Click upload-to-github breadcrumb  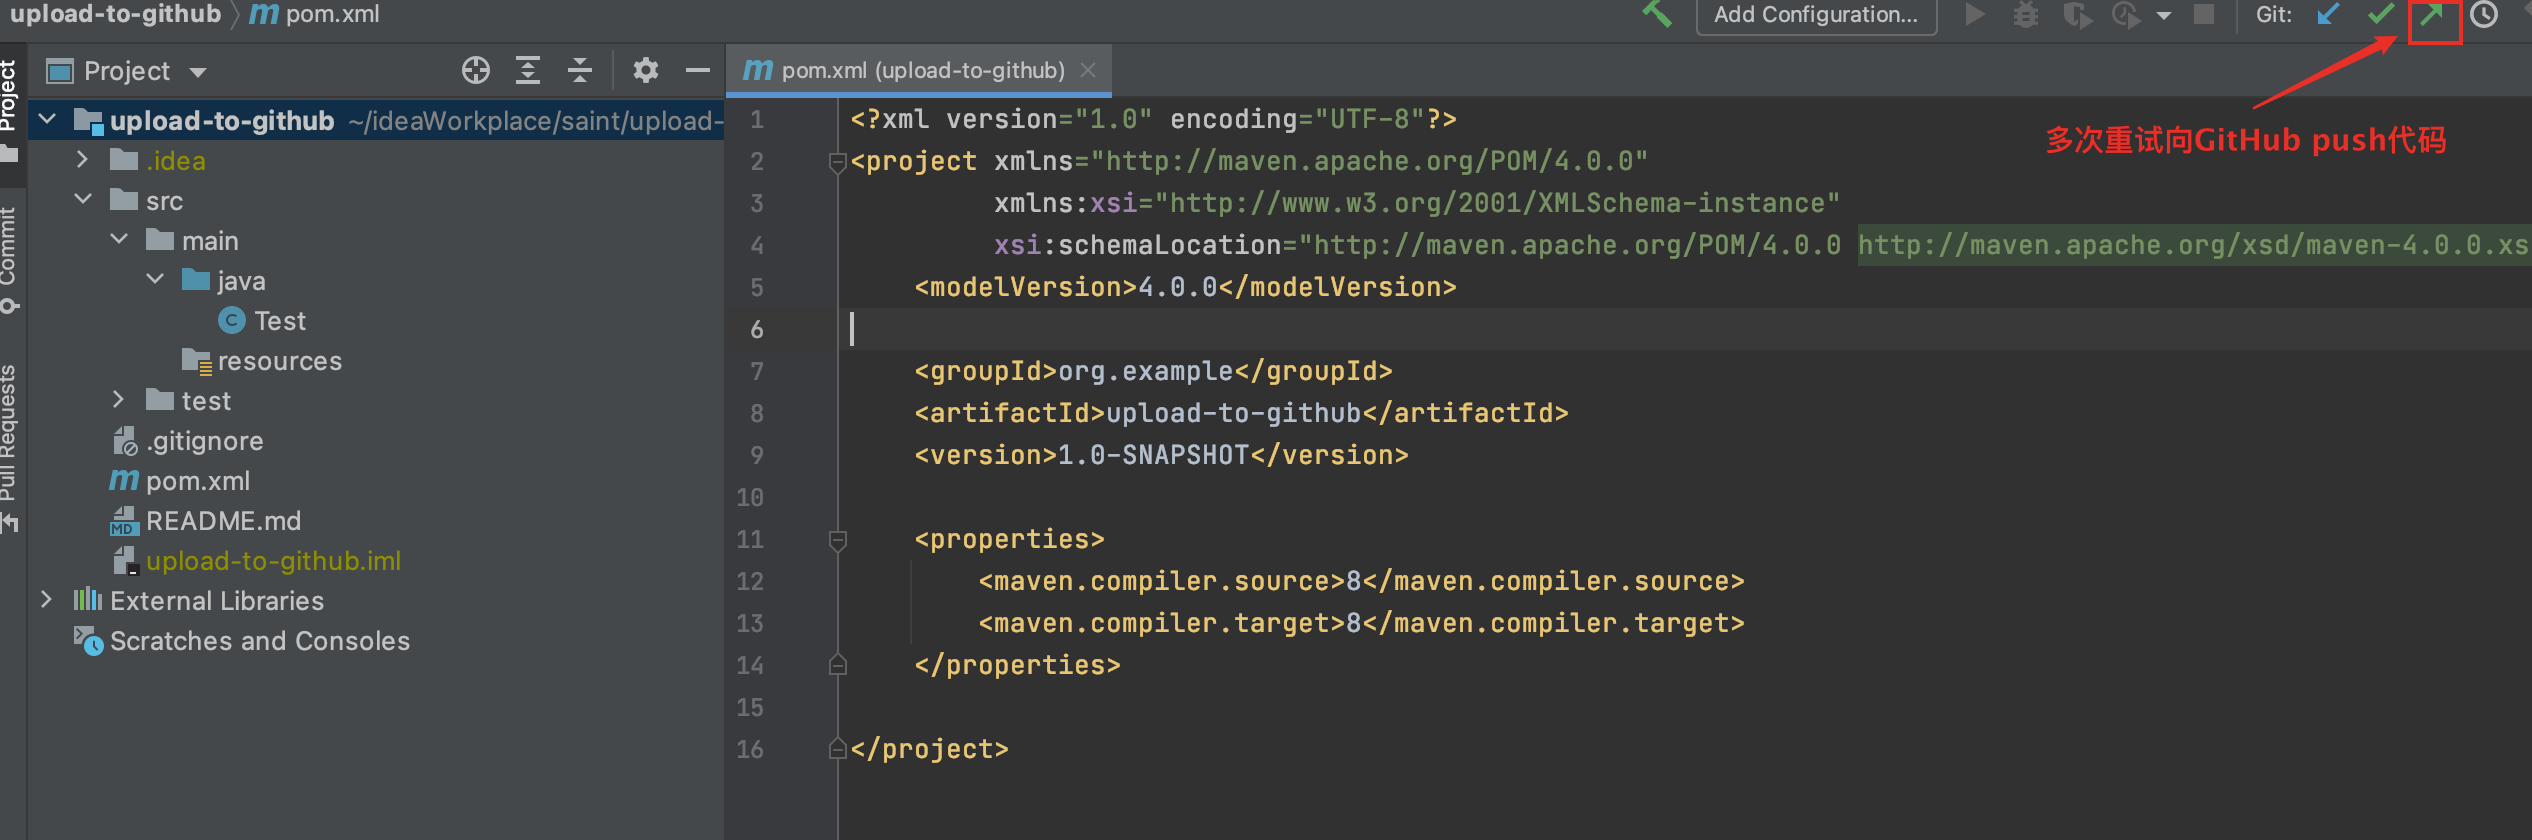tap(115, 14)
